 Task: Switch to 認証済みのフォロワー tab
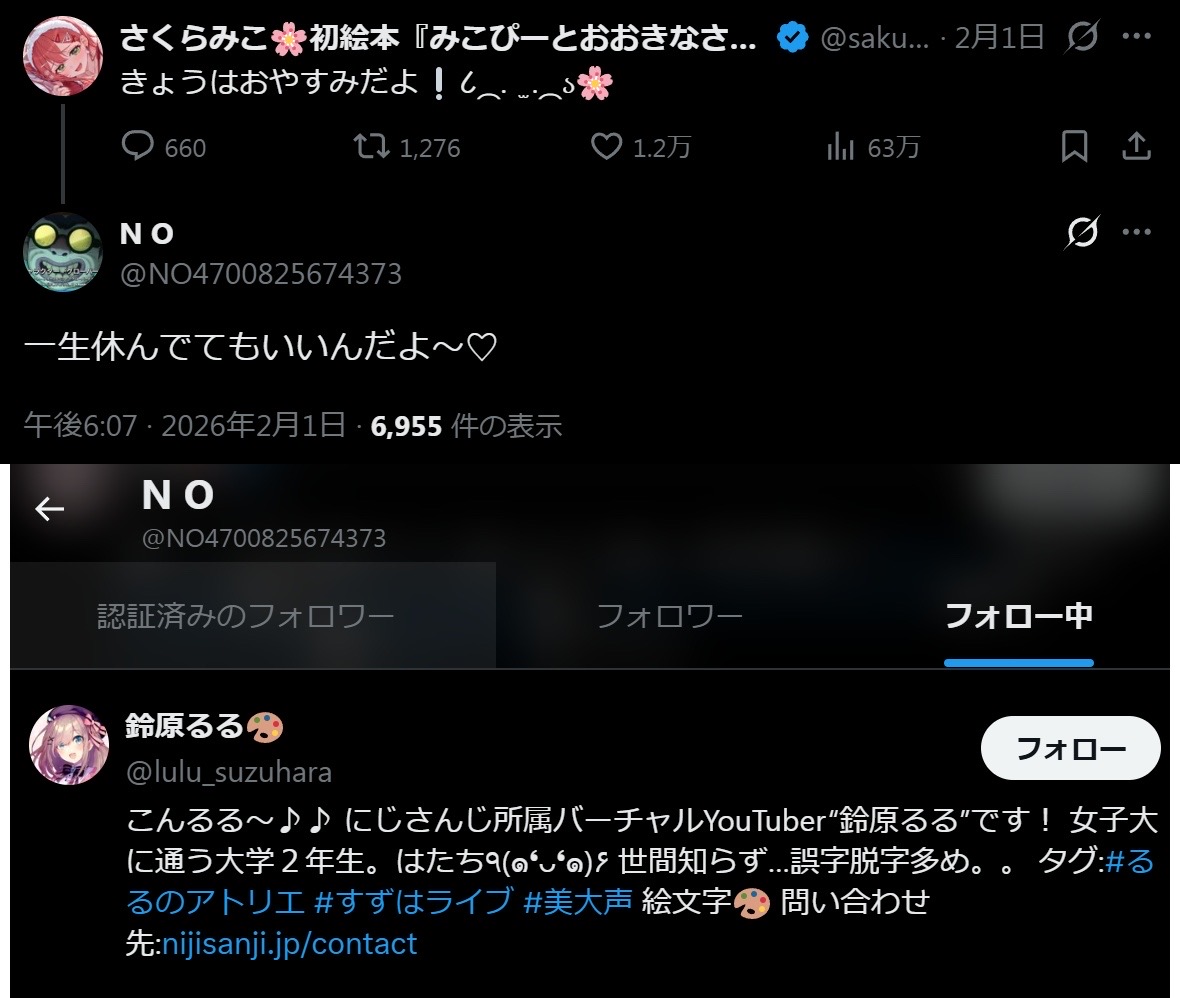[245, 616]
